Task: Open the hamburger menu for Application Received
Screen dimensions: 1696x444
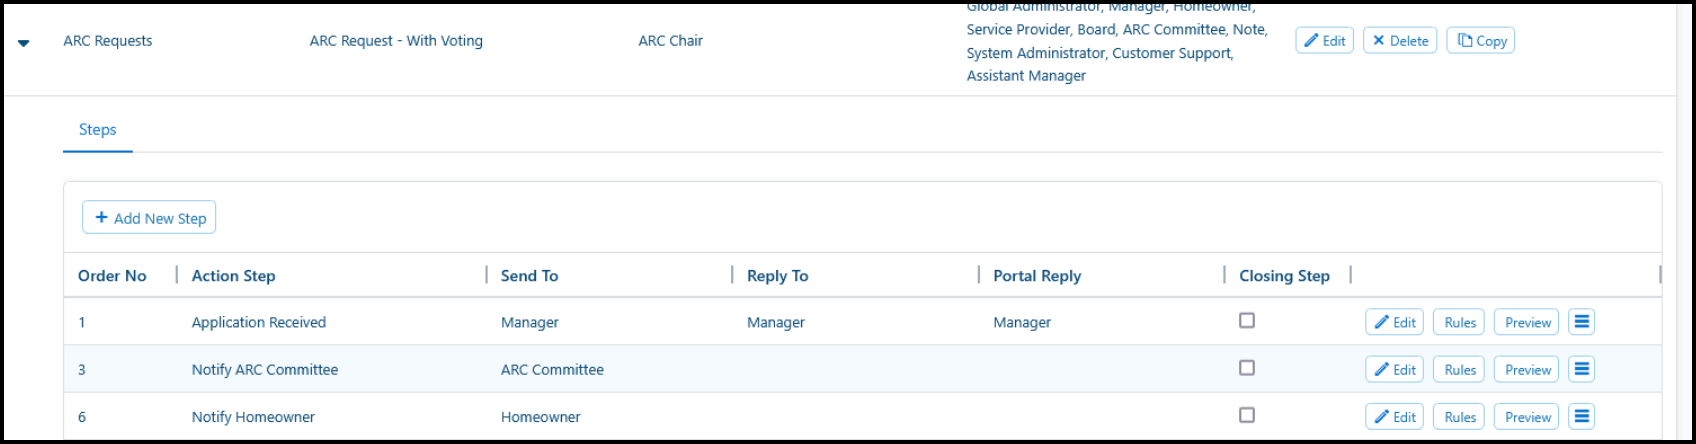Action: click(1581, 322)
